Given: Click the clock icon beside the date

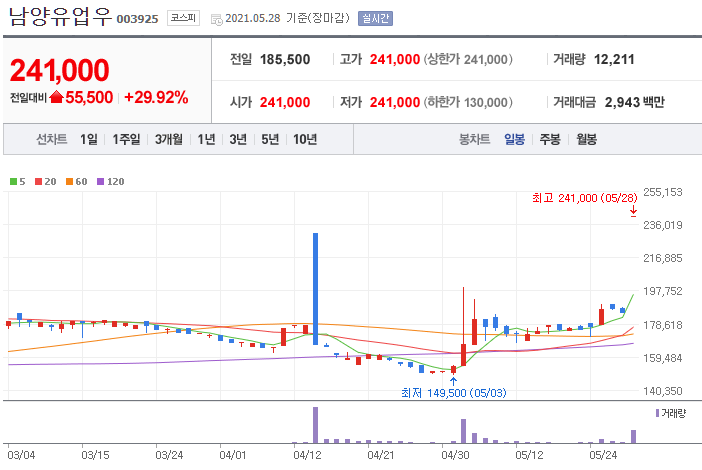Looking at the screenshot, I should (x=217, y=19).
